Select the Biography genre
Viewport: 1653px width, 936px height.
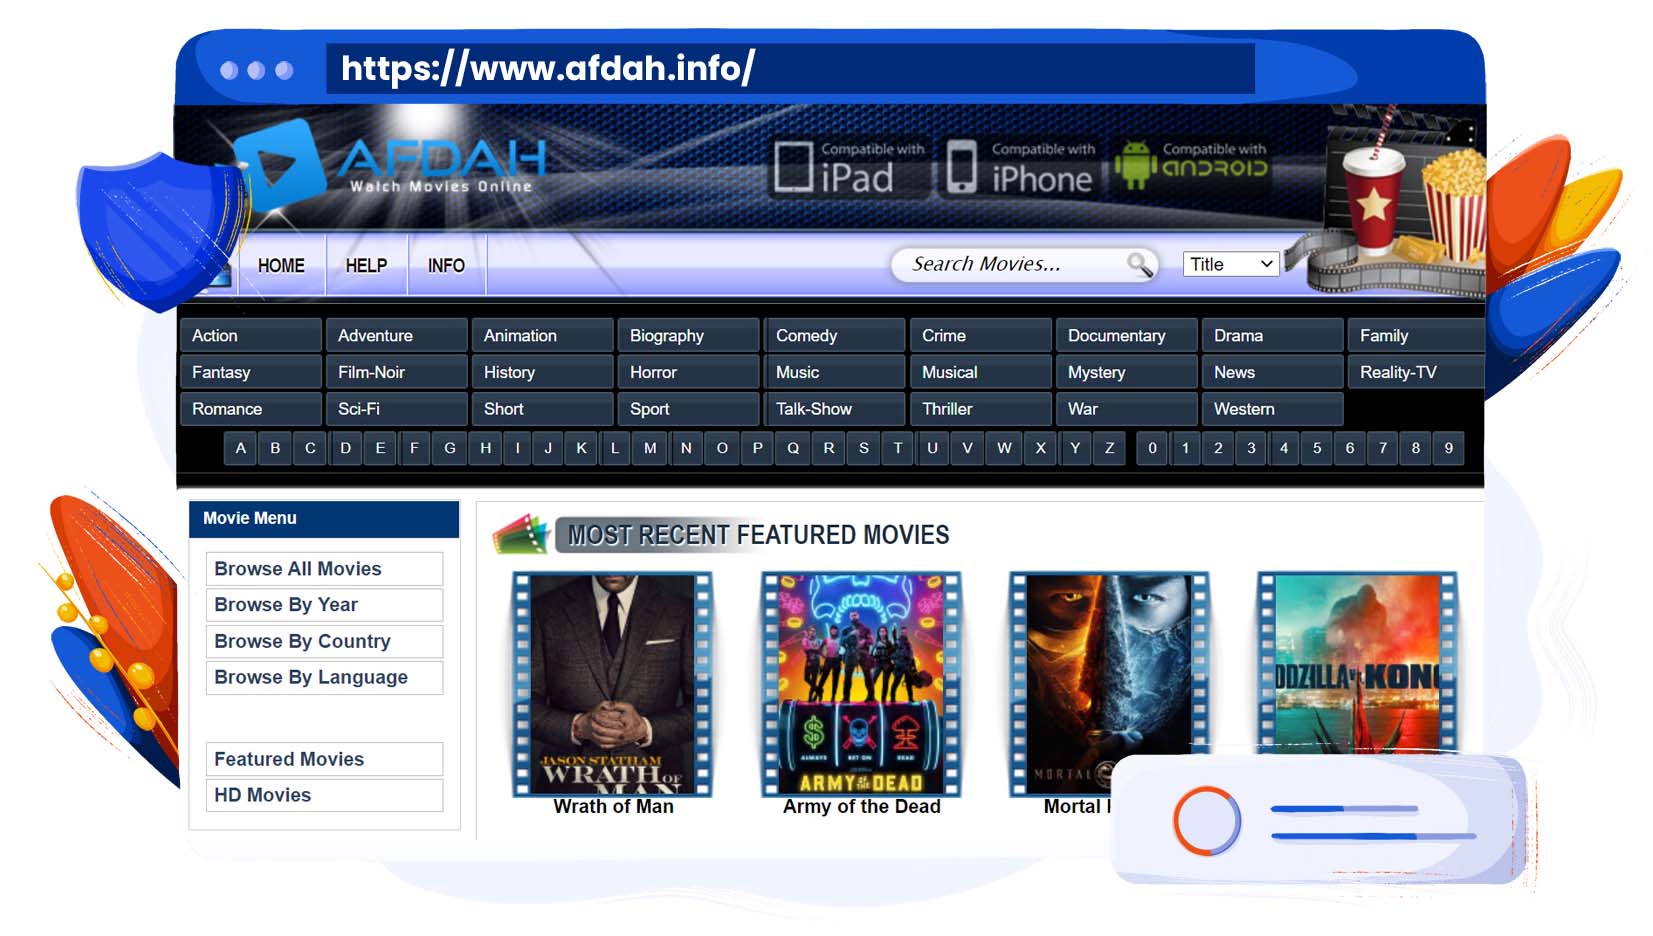(689, 336)
